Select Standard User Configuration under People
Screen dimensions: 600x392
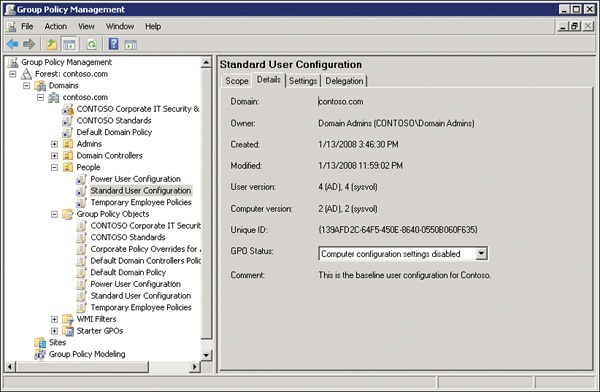pyautogui.click(x=141, y=191)
